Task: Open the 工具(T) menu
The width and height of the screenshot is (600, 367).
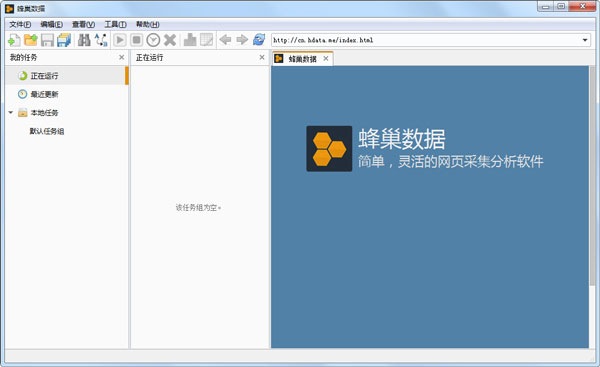Action: pos(116,24)
